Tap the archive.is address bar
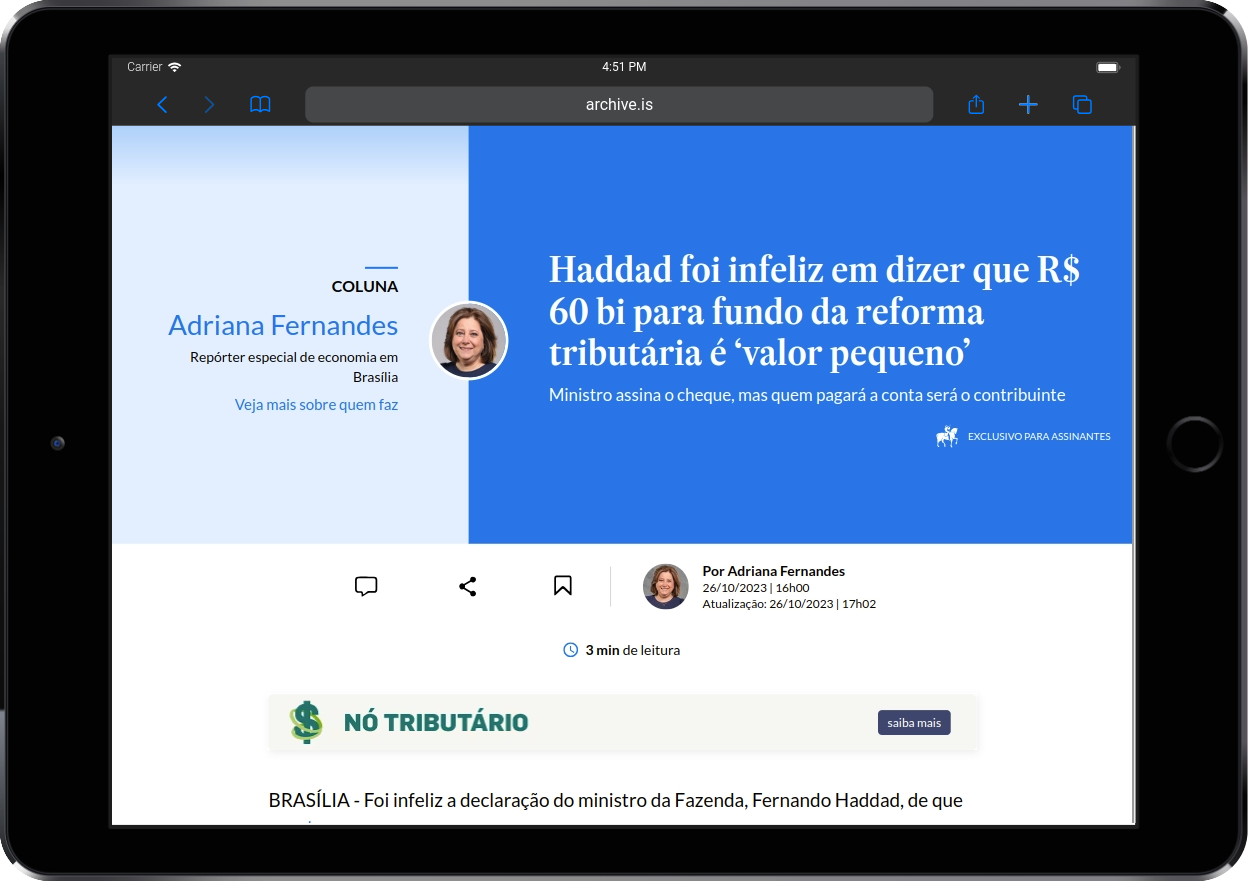Viewport: 1248px width, 882px height. (x=619, y=104)
